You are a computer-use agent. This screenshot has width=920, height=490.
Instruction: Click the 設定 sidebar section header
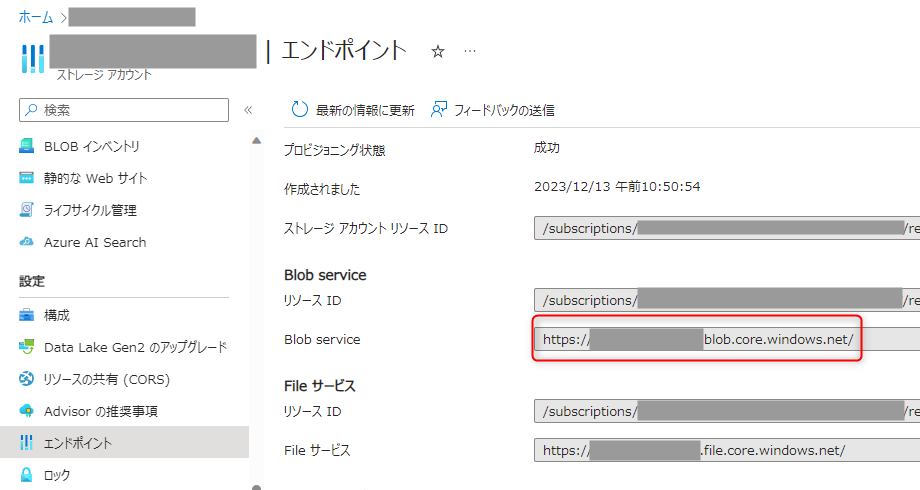[x=32, y=281]
